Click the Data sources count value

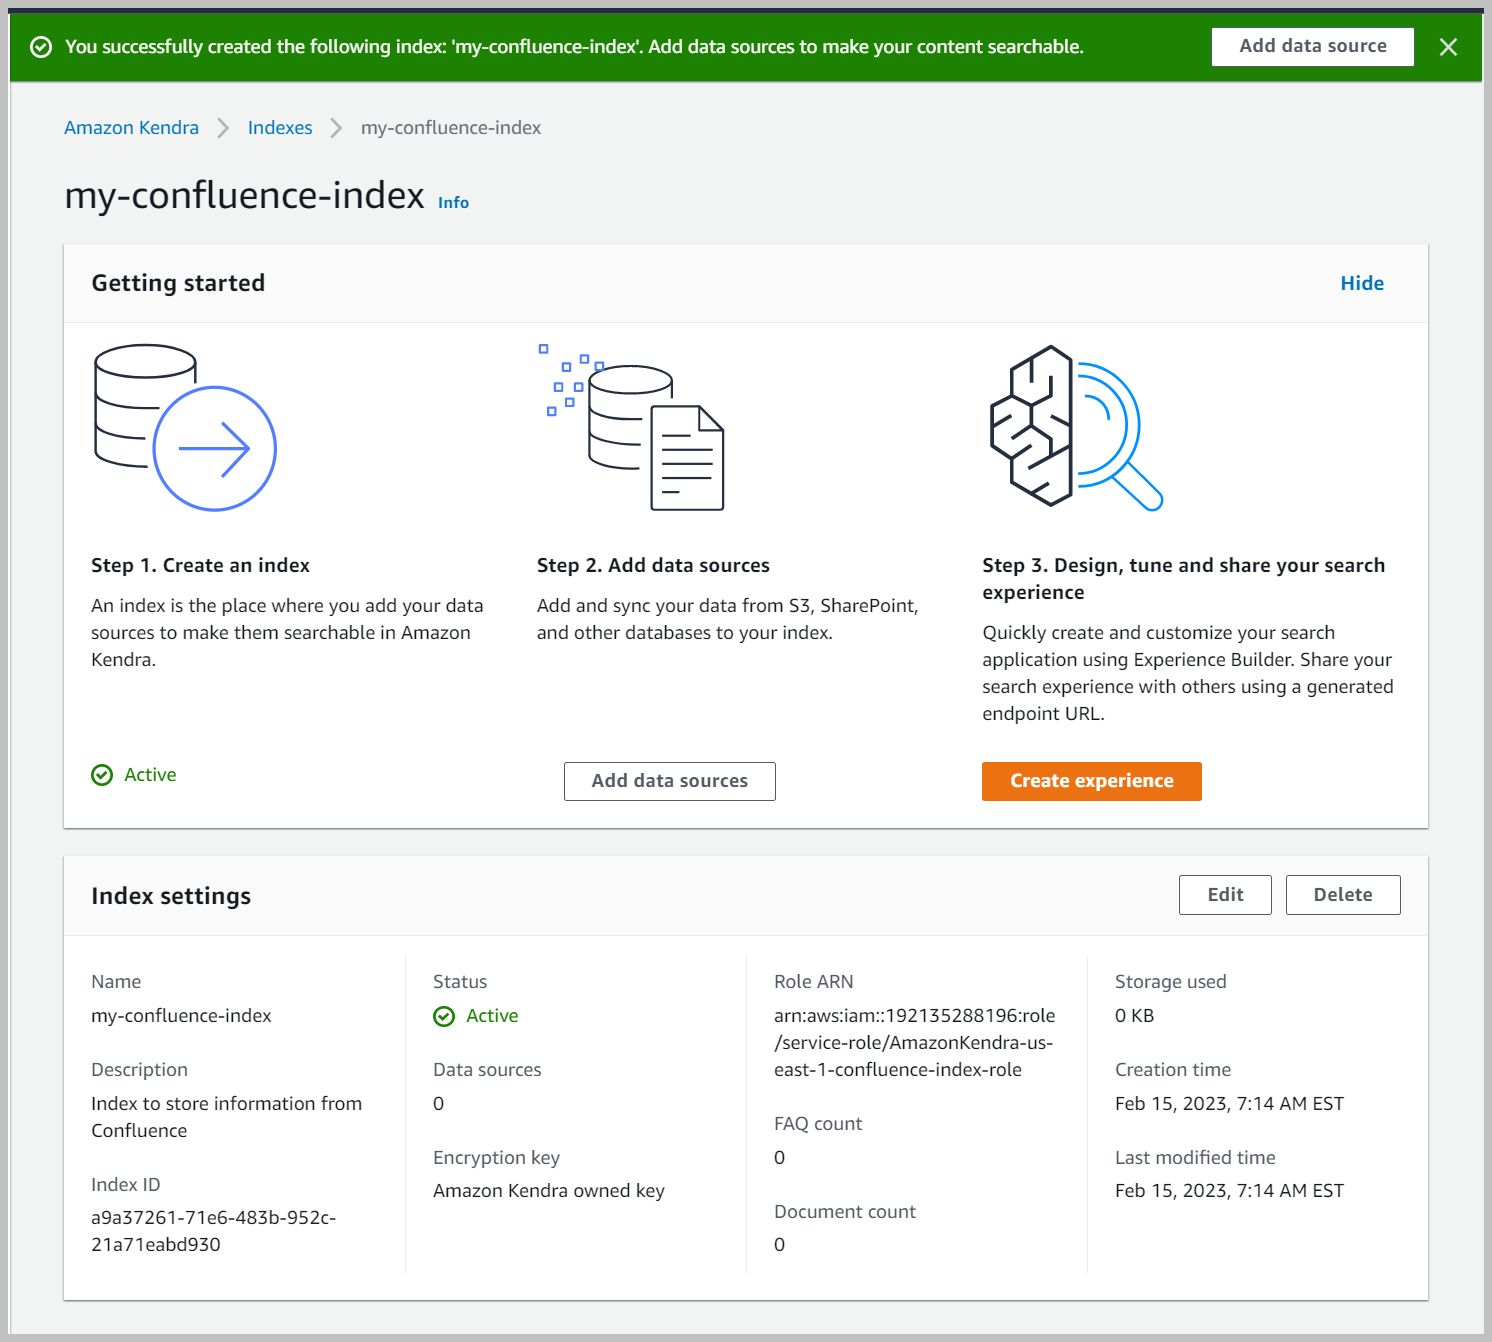click(438, 1104)
